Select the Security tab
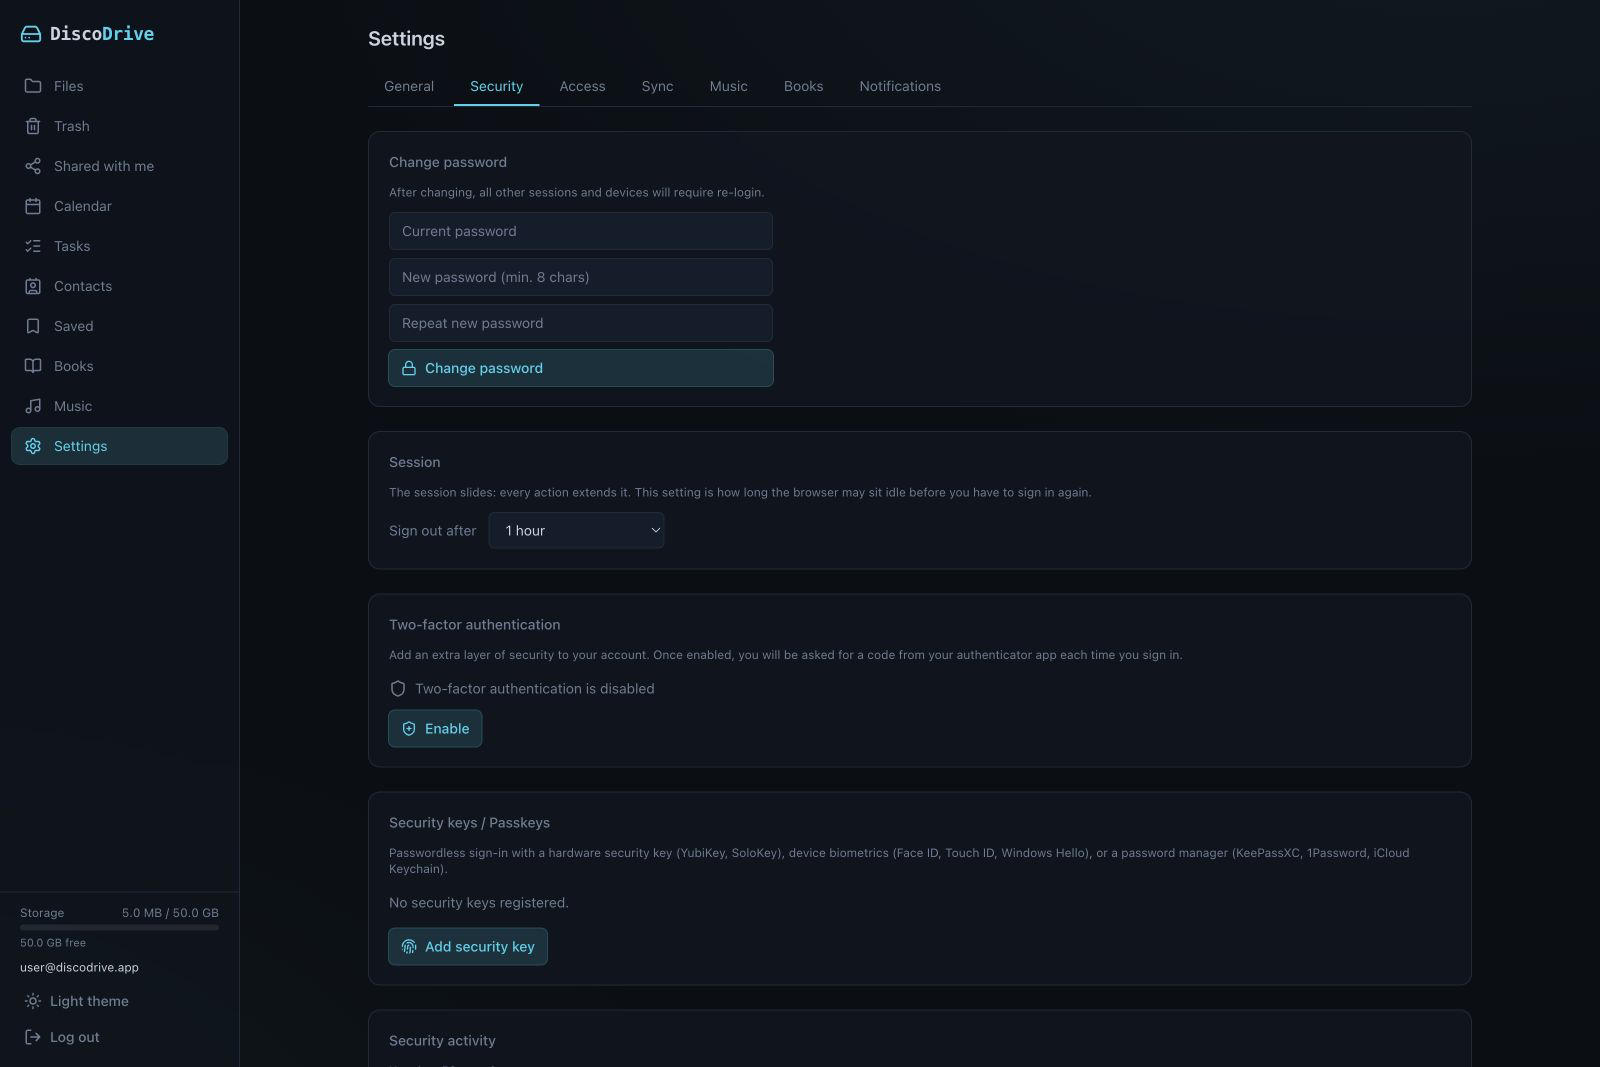 click(496, 86)
